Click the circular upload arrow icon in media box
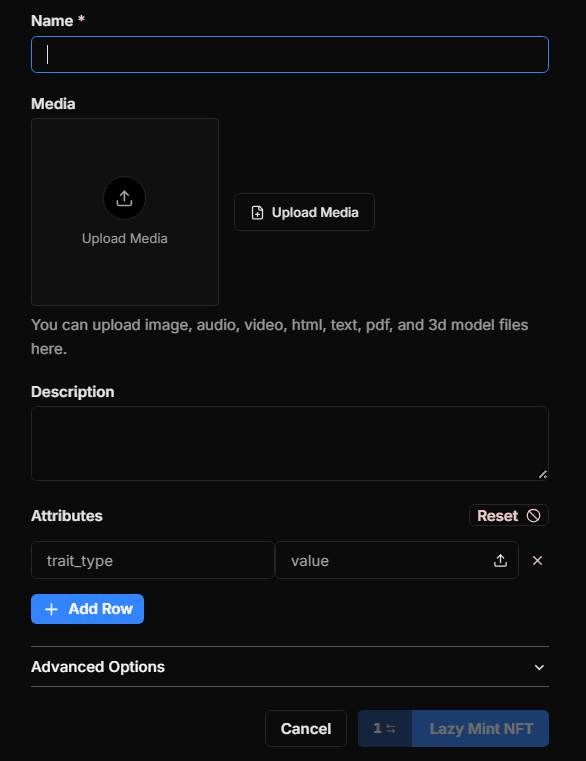This screenshot has height=761, width=586. click(x=124, y=198)
